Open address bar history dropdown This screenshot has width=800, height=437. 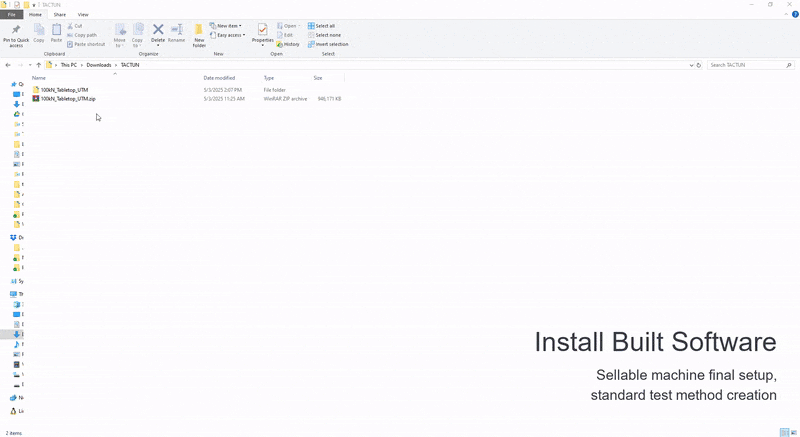click(x=691, y=65)
